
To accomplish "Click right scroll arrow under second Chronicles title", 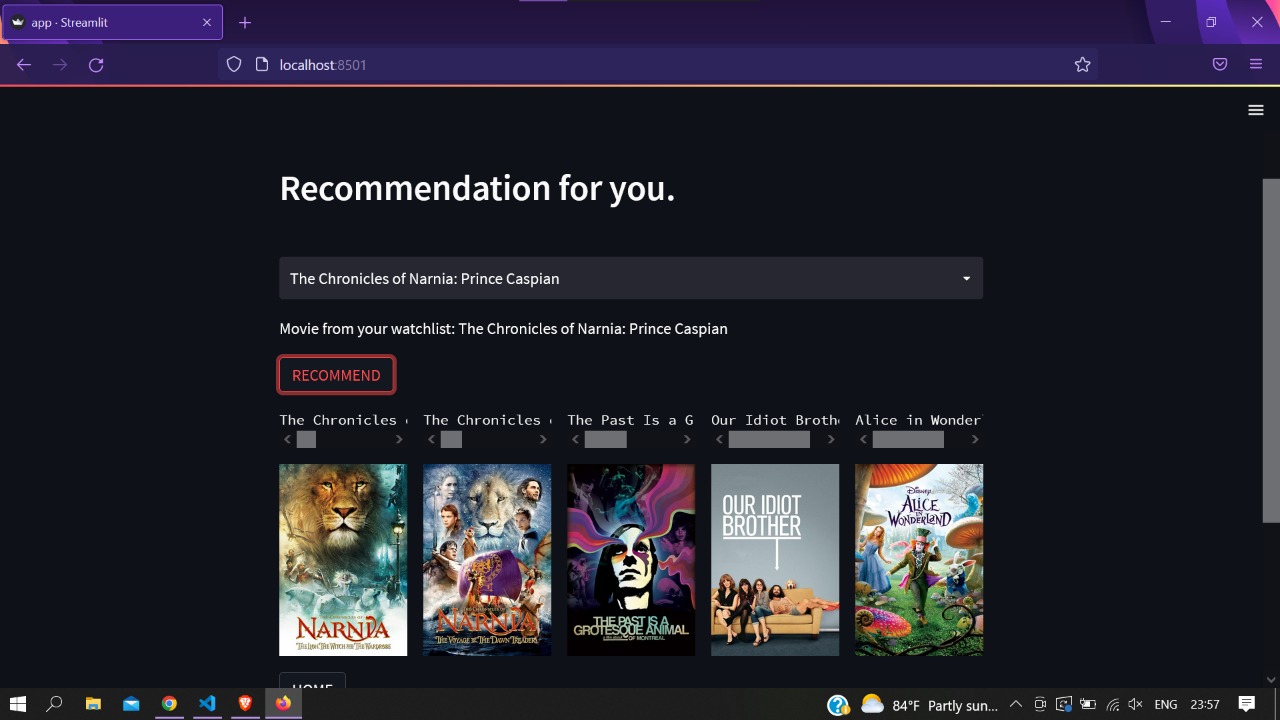I will [x=543, y=439].
